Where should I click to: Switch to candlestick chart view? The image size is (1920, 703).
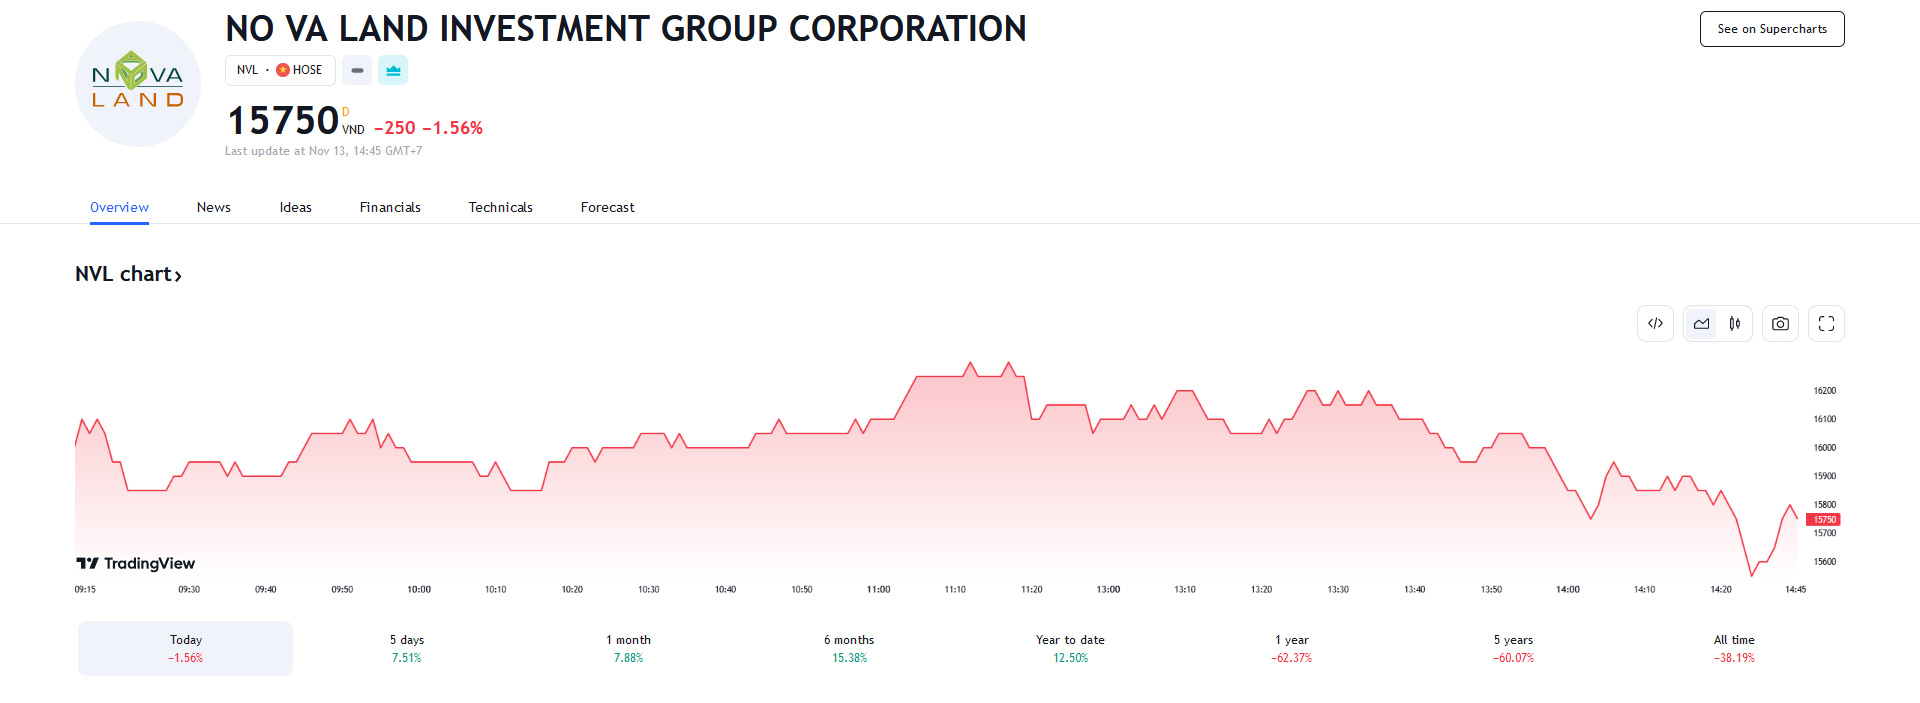1735,324
